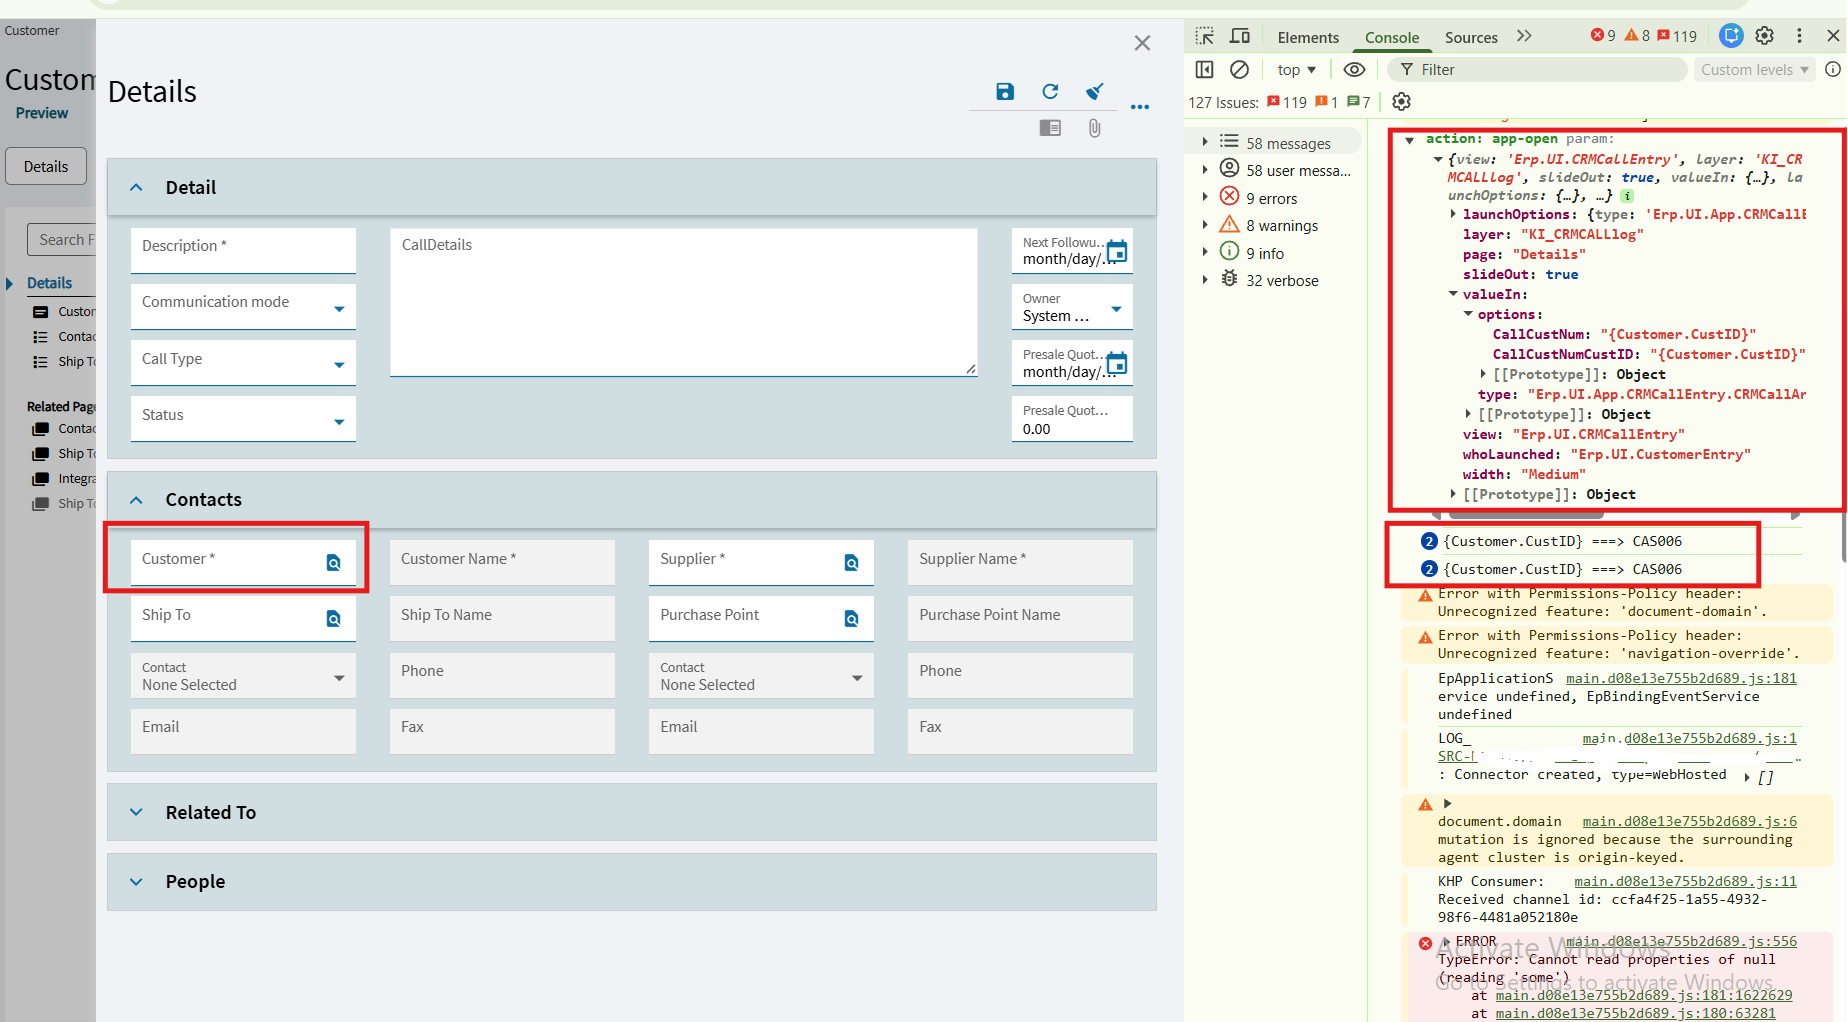Save the call Details form

(x=1005, y=92)
